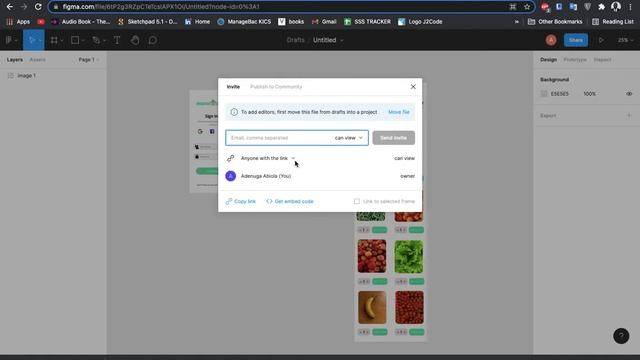Open the Chrome three-dot menu
640x360 pixels.
[x=631, y=7]
